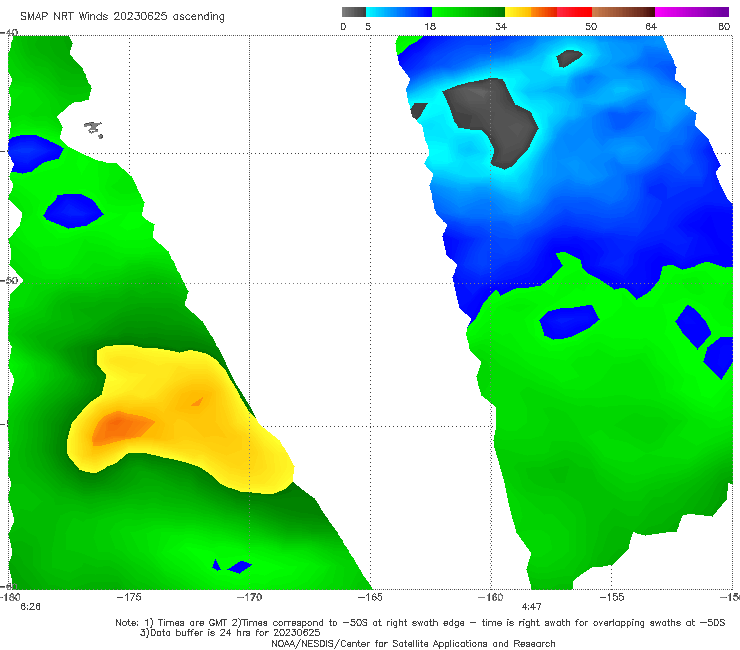Click the swath time label 4:47
This screenshot has height=650, width=740.
[x=531, y=607]
